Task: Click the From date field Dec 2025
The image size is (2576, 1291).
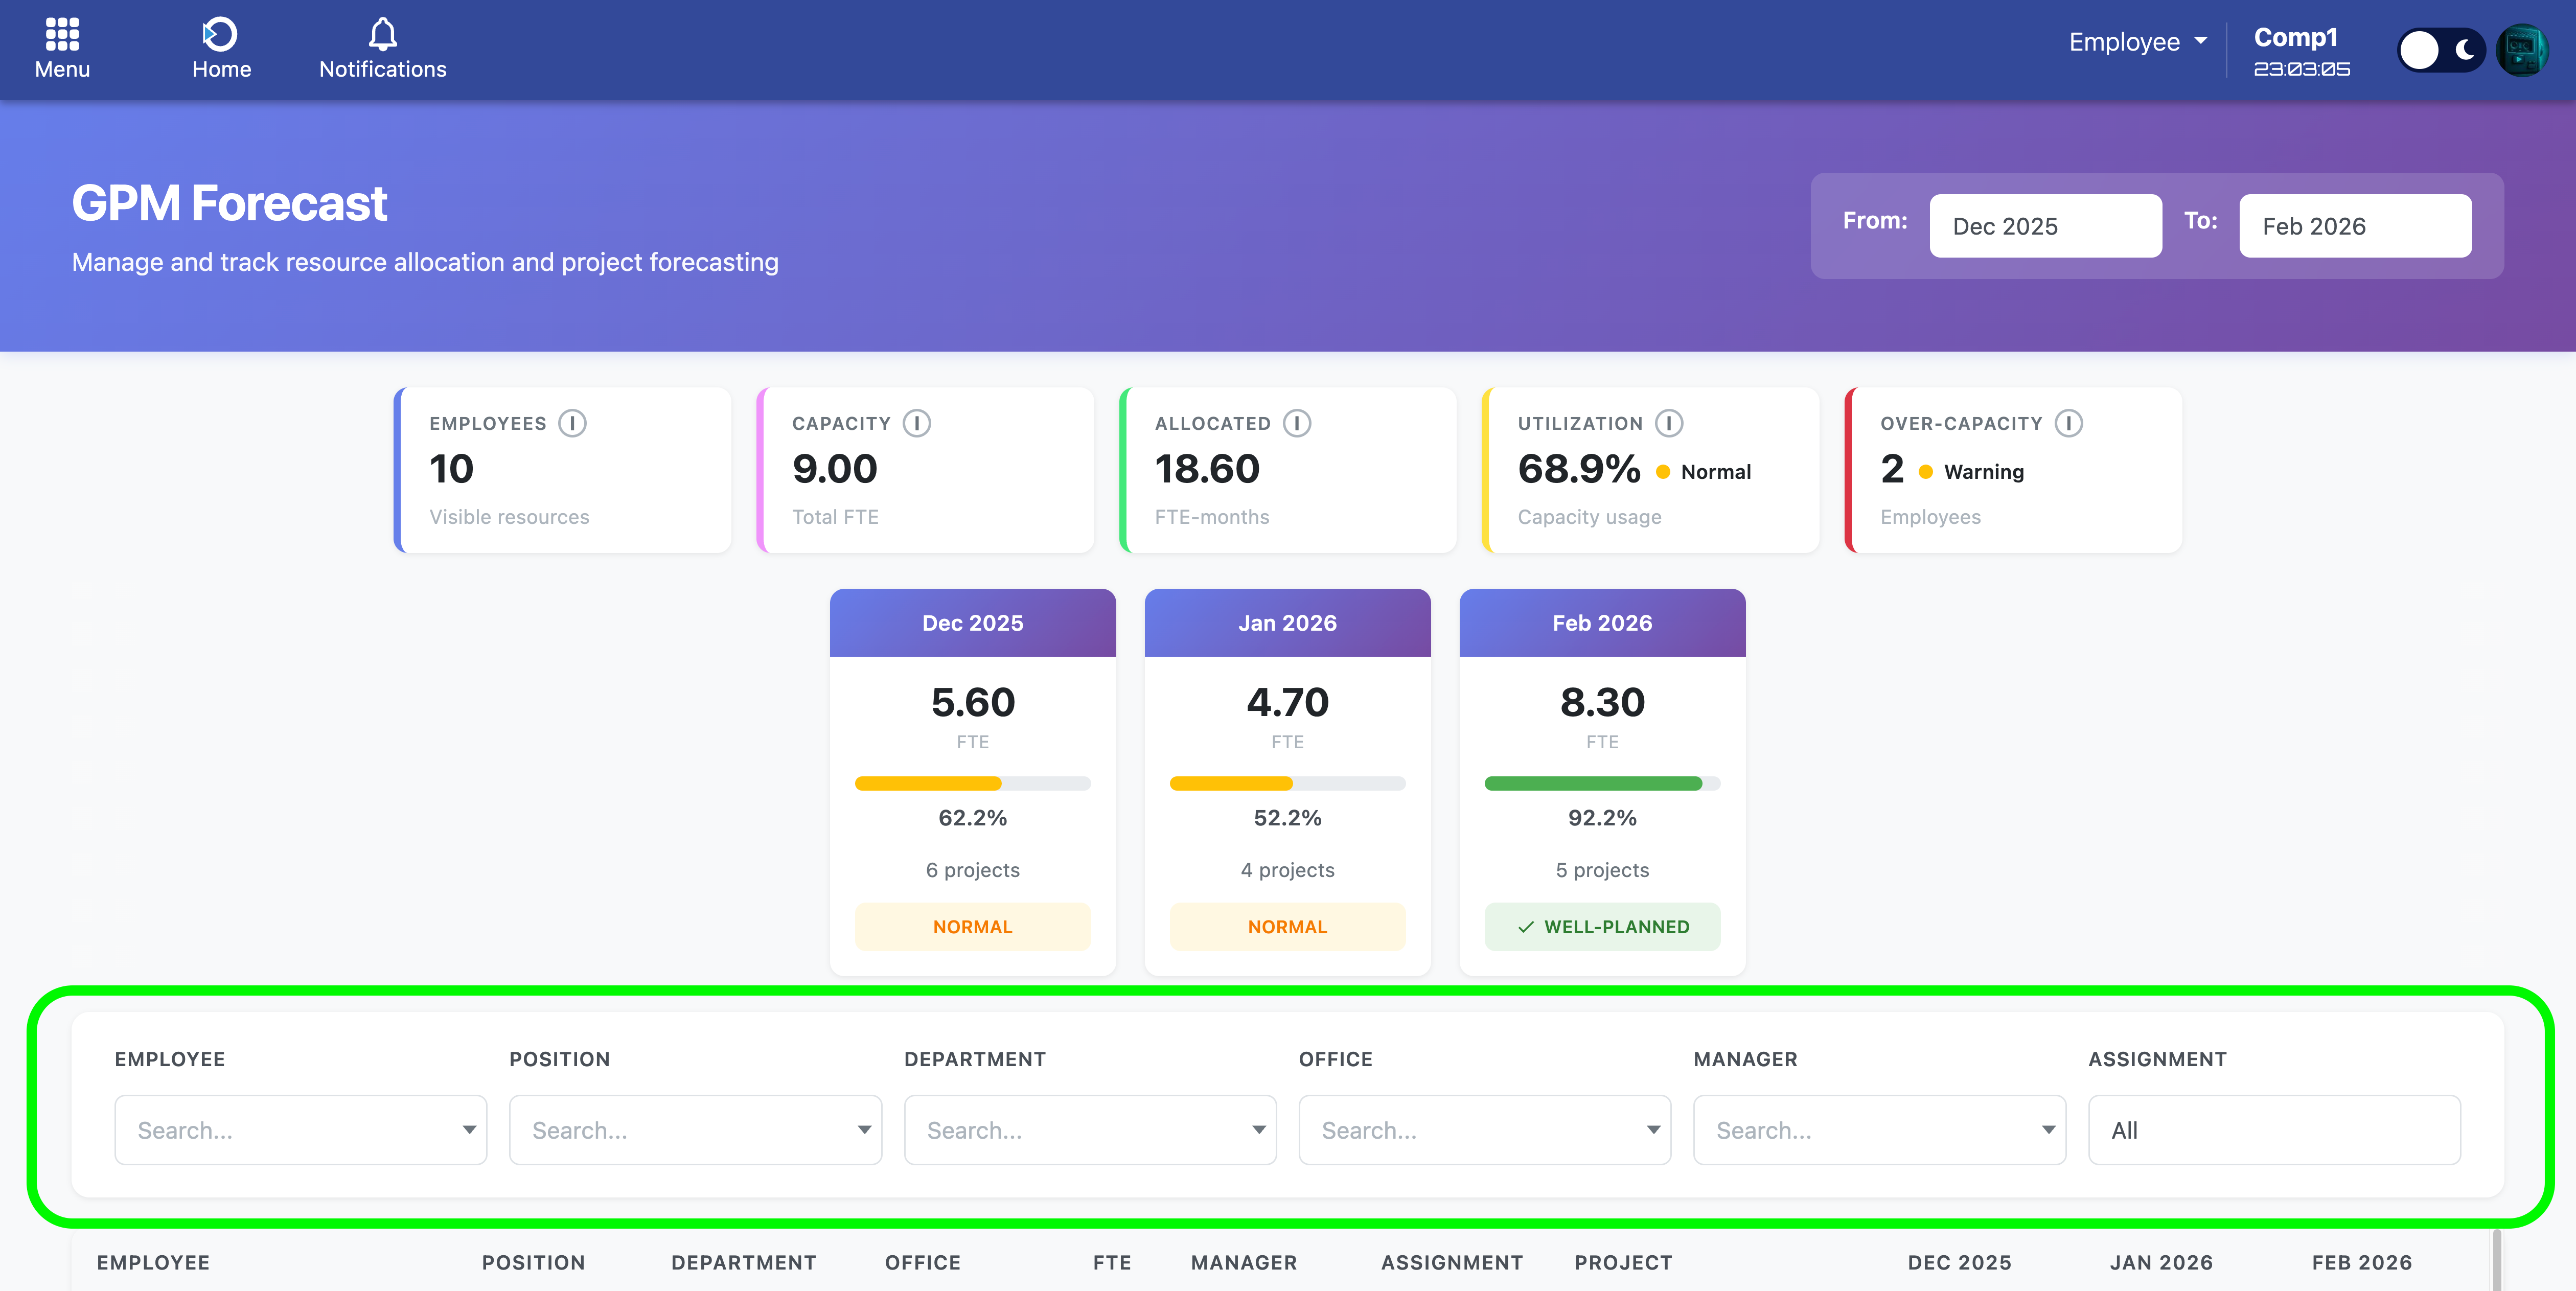Action: (x=2044, y=226)
